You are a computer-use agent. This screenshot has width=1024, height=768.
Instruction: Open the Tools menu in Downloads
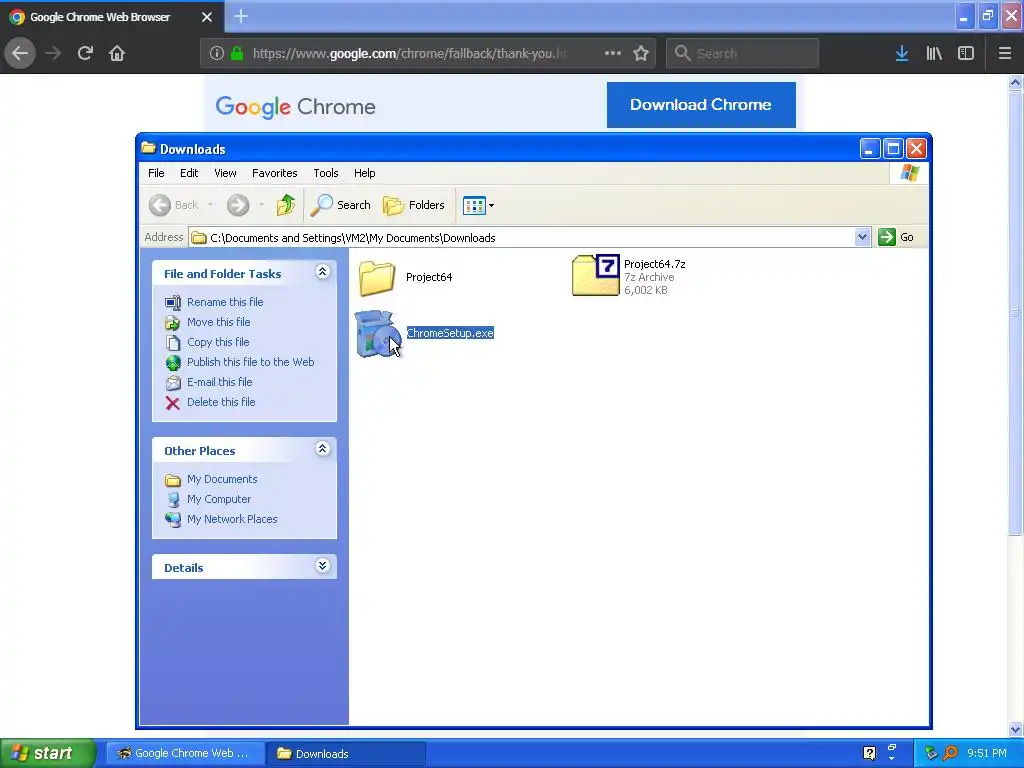[x=325, y=173]
